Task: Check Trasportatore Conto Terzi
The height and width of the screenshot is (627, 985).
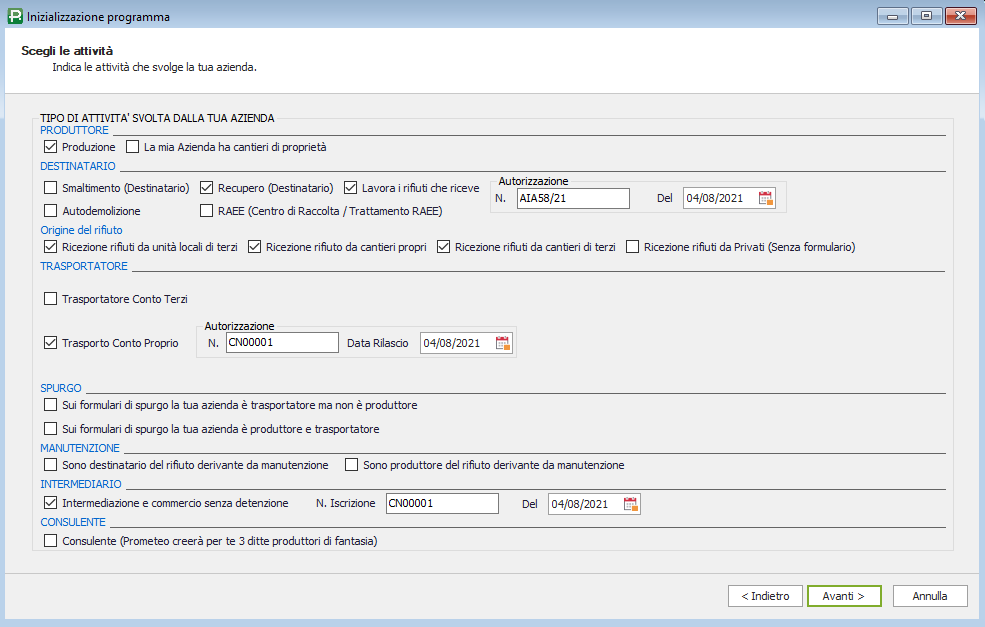Action: point(52,299)
